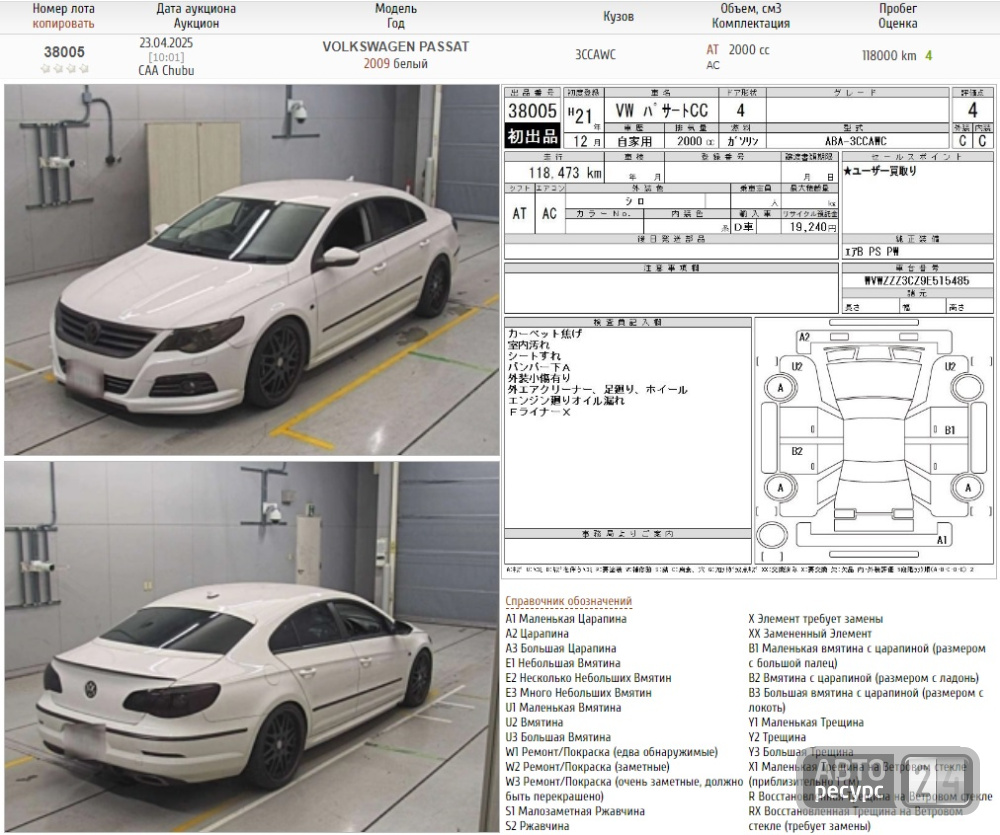This screenshot has height=835, width=1000.
Task: Click 'X Элемент требует замены' legend entry
Action: click(815, 618)
